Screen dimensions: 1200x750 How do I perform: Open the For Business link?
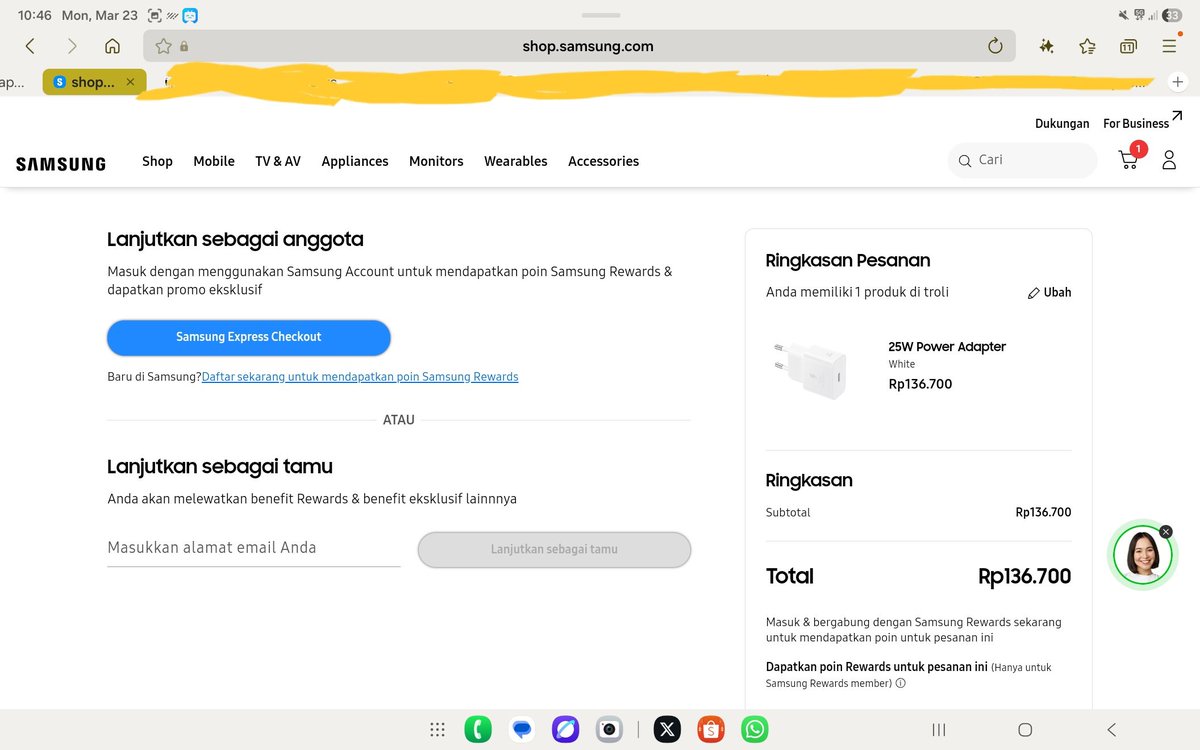click(1142, 121)
